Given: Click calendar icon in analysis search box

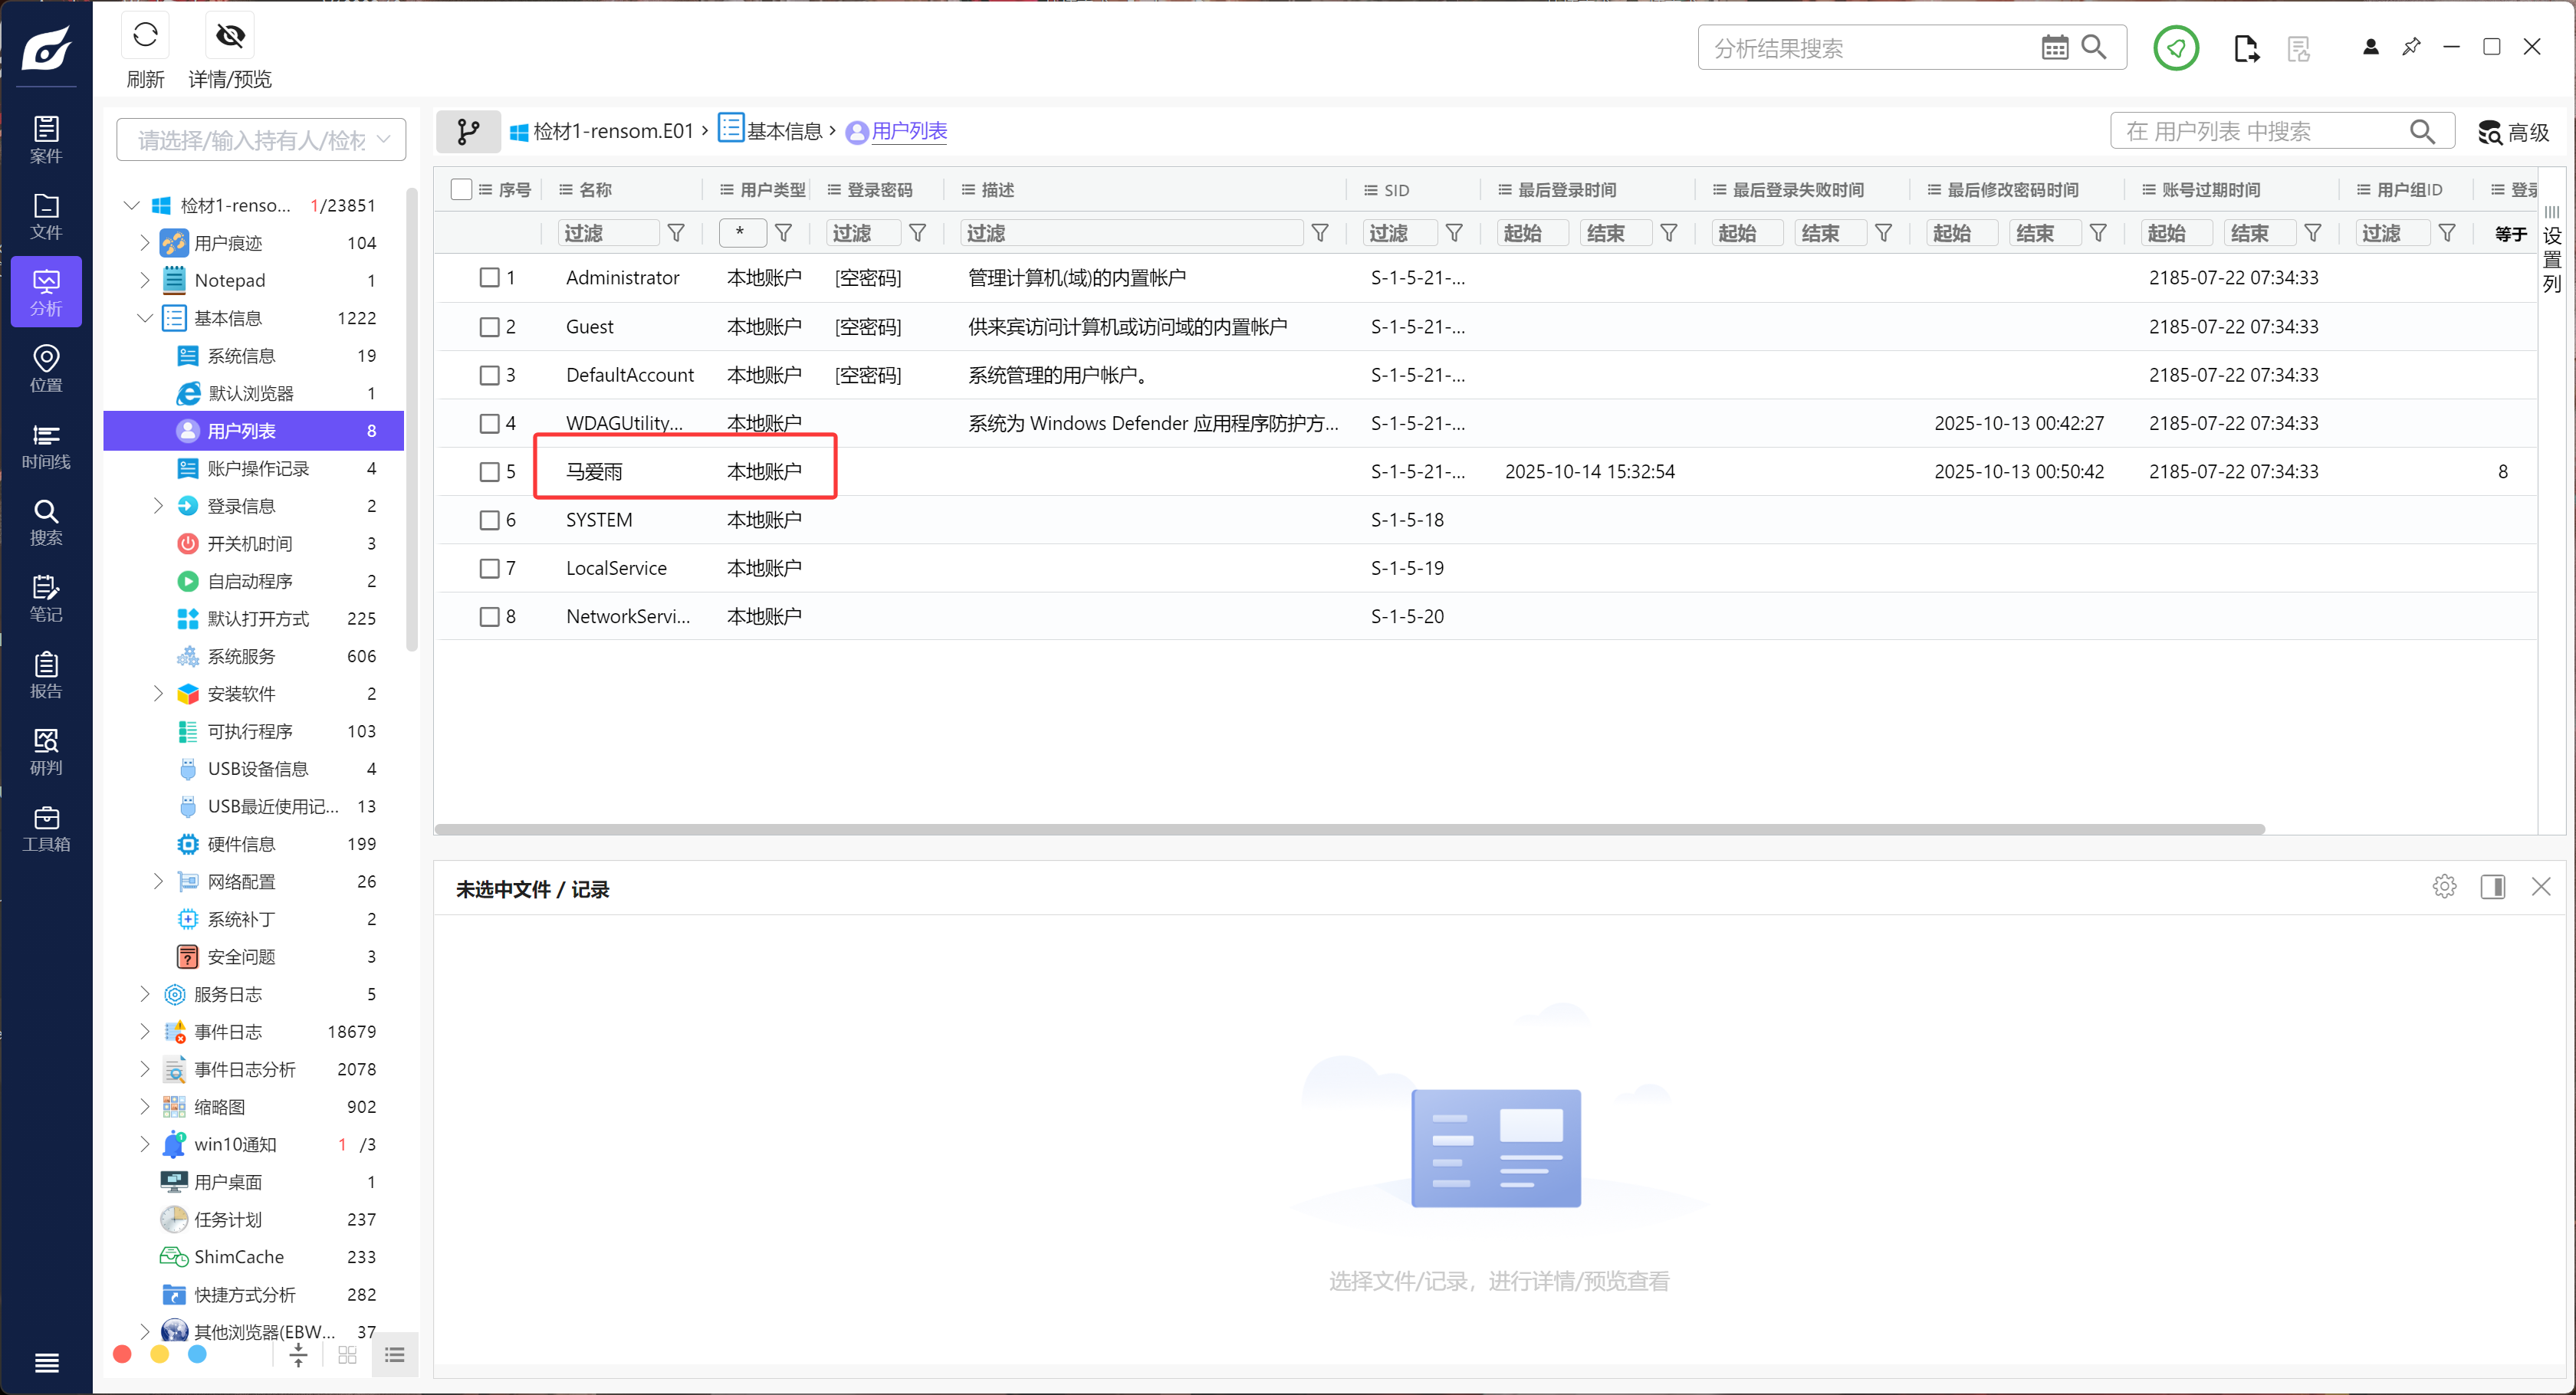Looking at the screenshot, I should click(x=2054, y=47).
